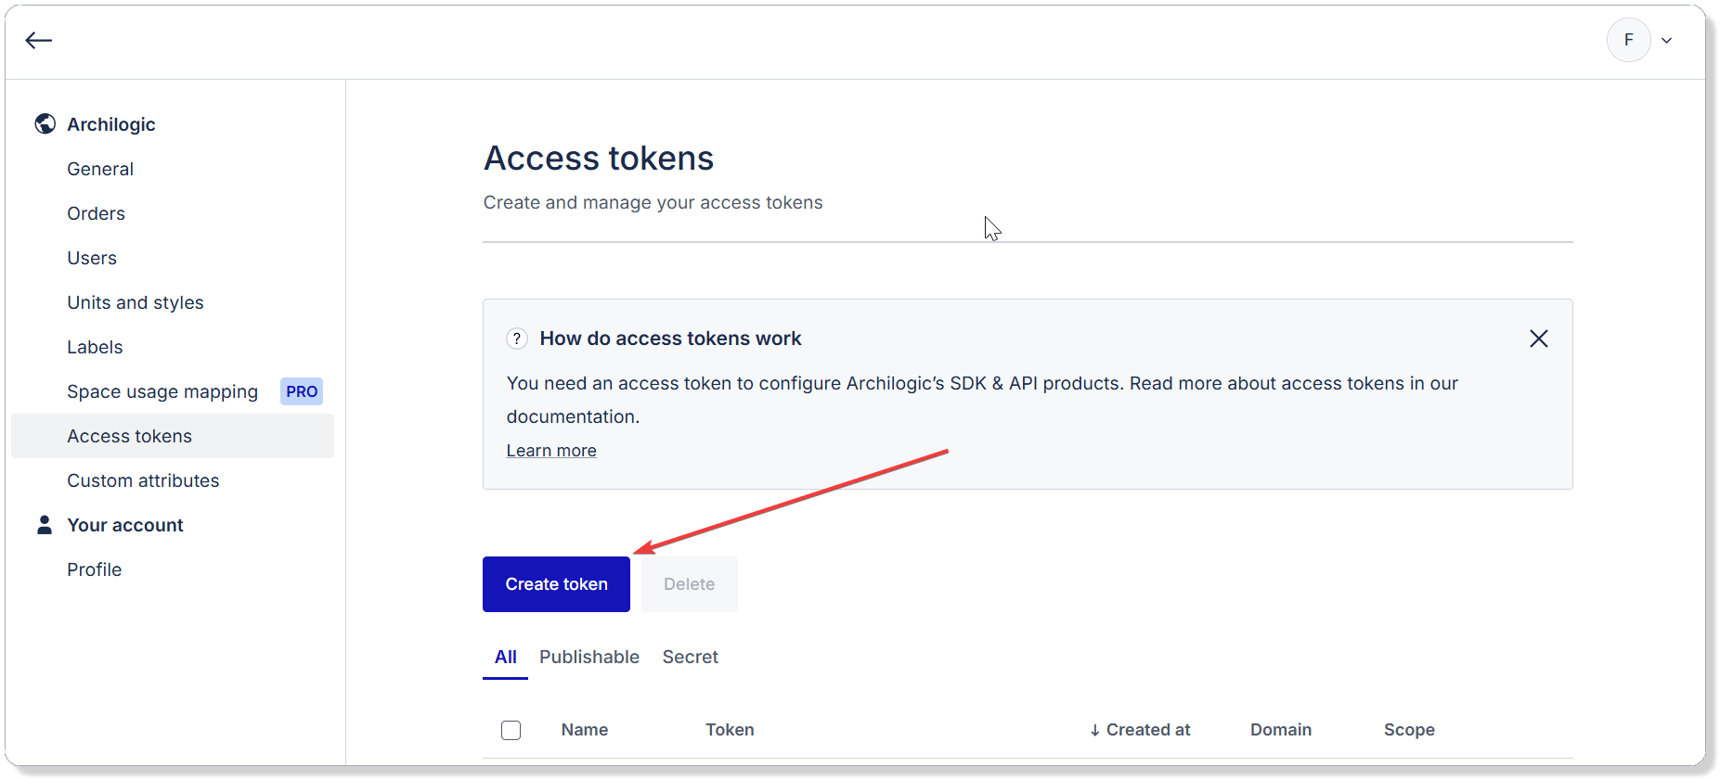
Task: Click the PRO badge
Action: [301, 392]
